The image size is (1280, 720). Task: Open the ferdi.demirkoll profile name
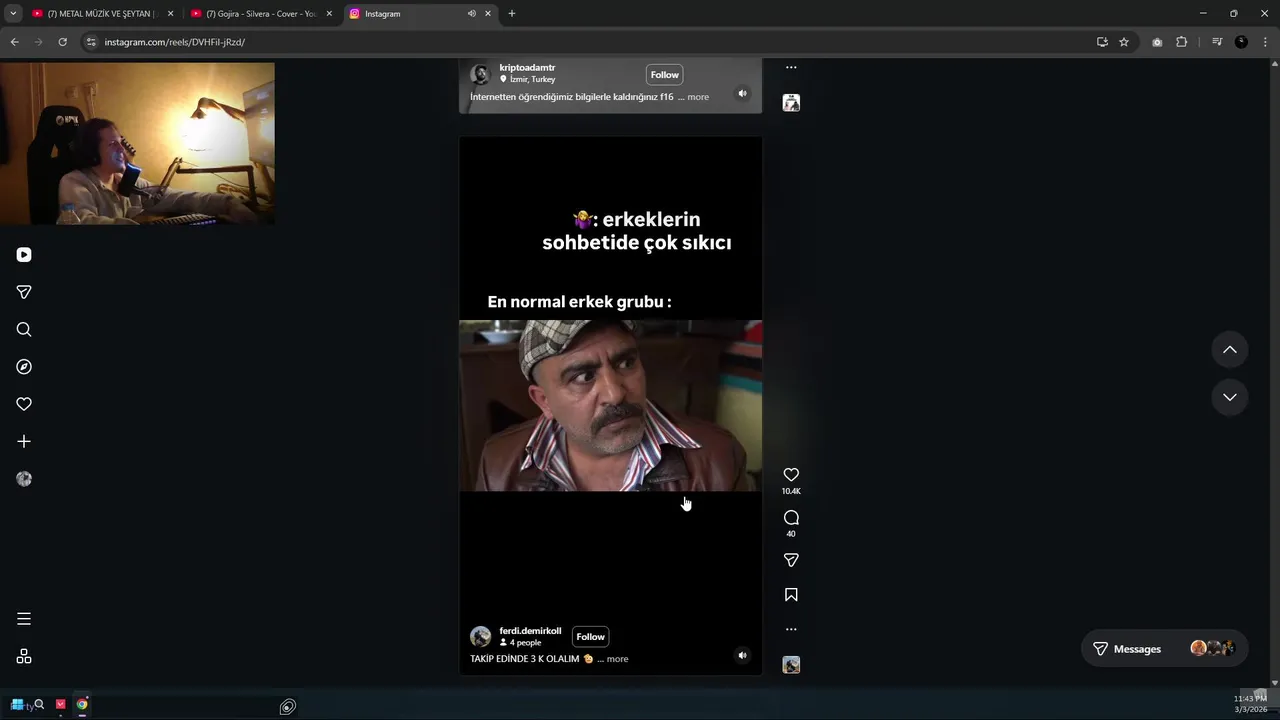point(530,631)
